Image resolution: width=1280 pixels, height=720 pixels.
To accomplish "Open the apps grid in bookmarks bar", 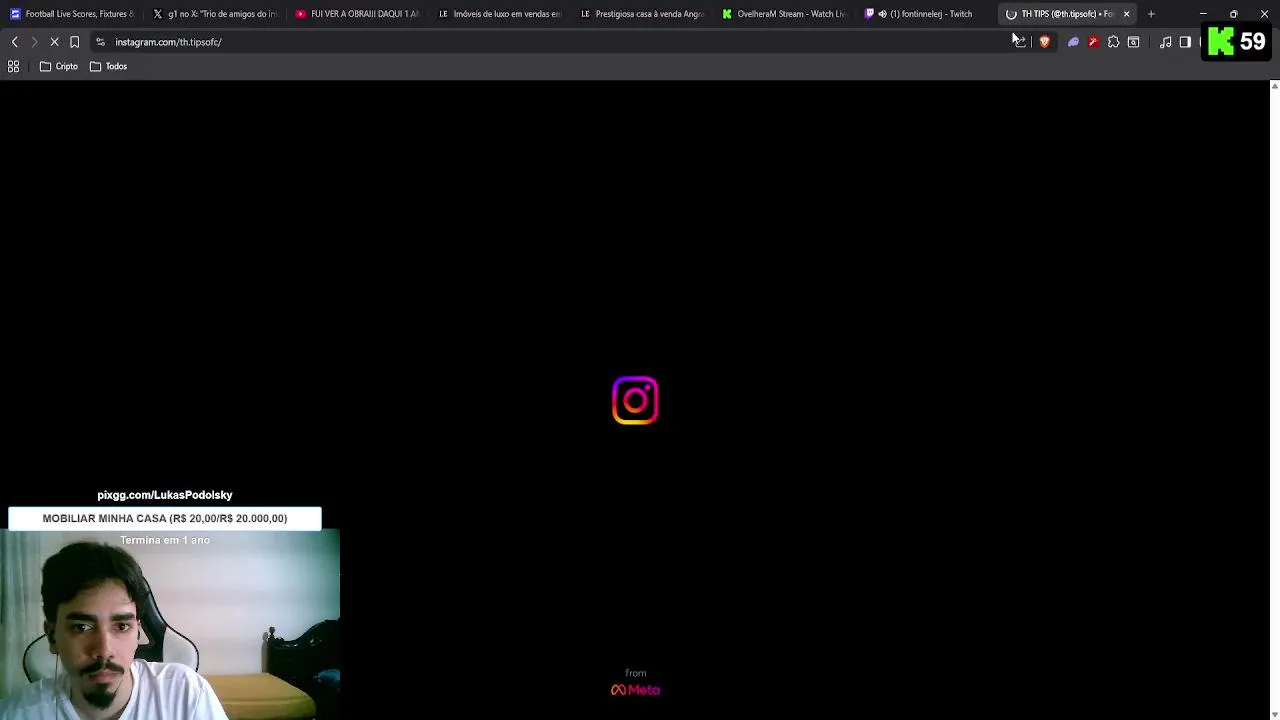I will coord(14,66).
